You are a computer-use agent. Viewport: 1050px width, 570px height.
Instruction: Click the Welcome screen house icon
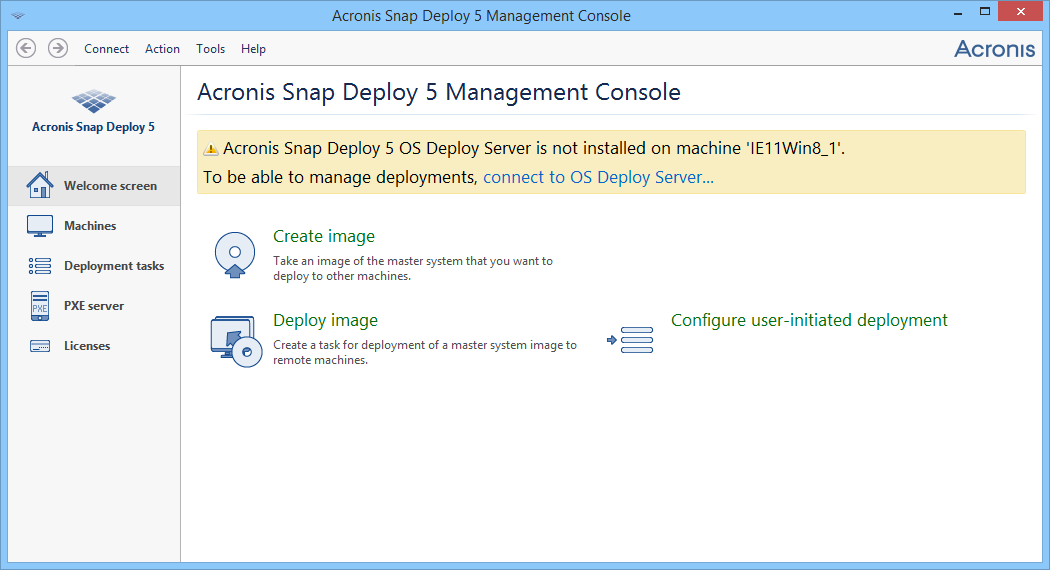(x=40, y=185)
